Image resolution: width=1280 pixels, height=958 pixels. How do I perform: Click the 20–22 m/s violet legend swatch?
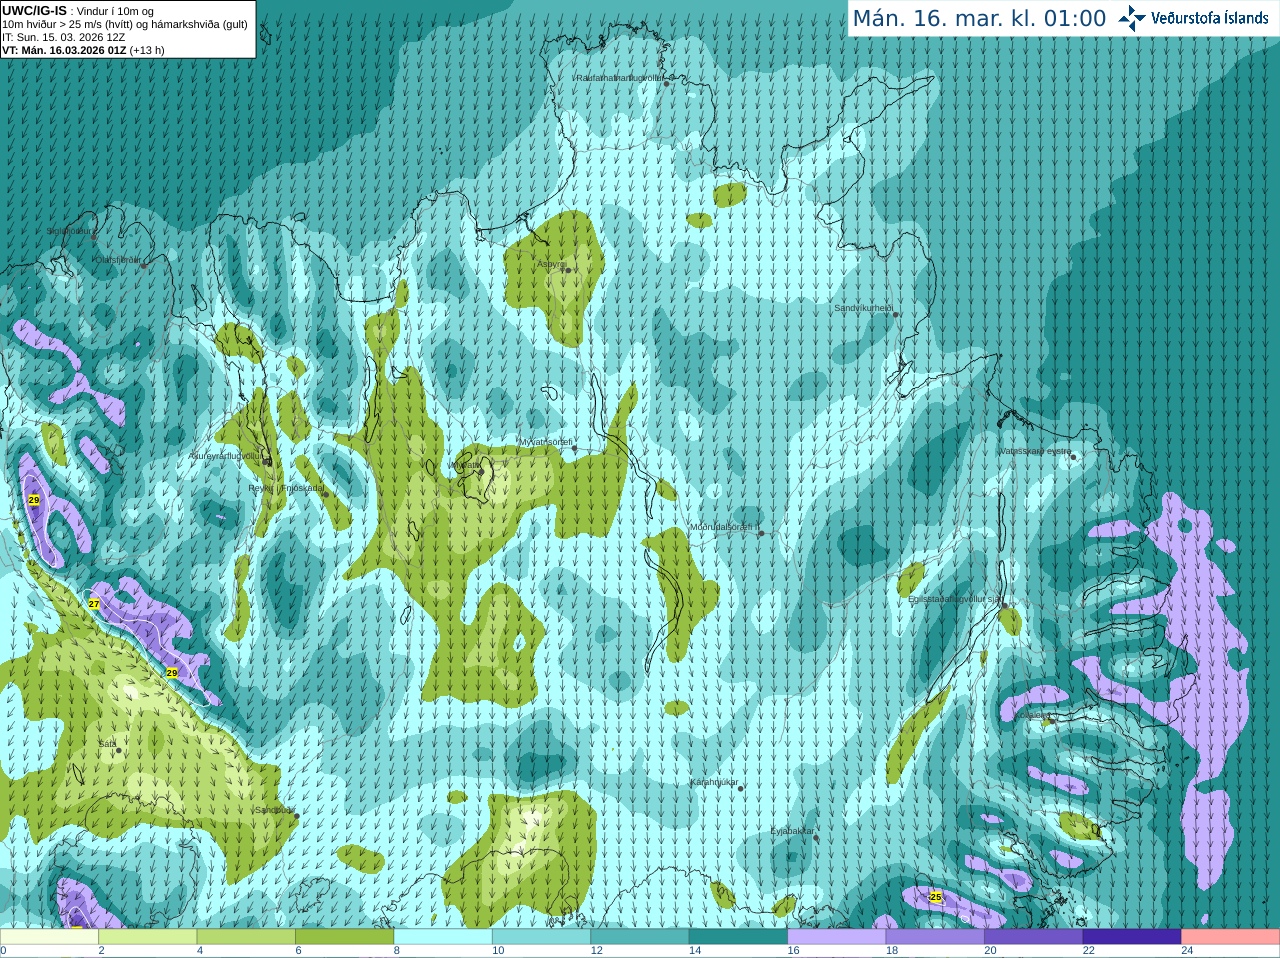tap(1034, 937)
